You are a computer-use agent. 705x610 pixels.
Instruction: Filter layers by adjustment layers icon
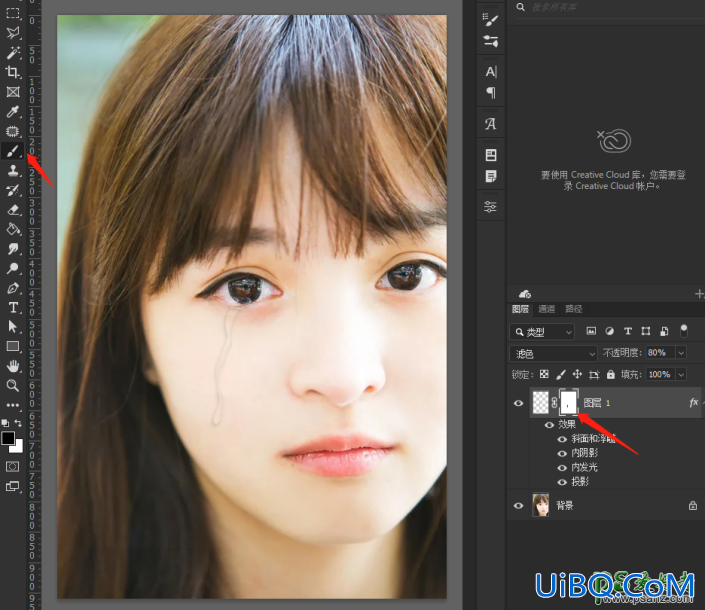click(x=610, y=331)
